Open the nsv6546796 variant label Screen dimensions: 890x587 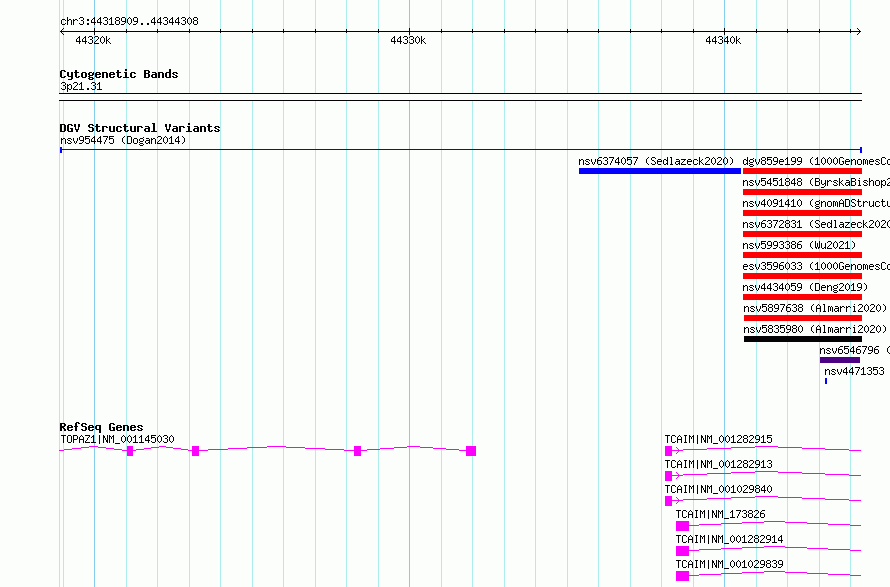[854, 350]
